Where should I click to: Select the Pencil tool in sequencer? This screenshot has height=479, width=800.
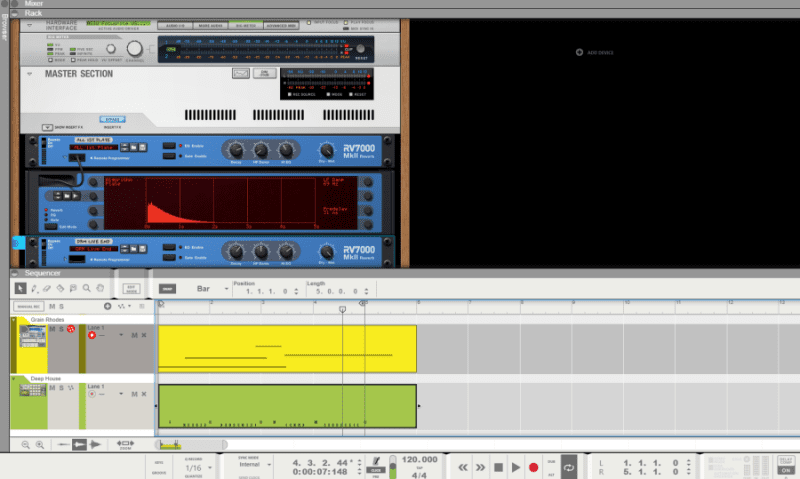click(x=34, y=288)
